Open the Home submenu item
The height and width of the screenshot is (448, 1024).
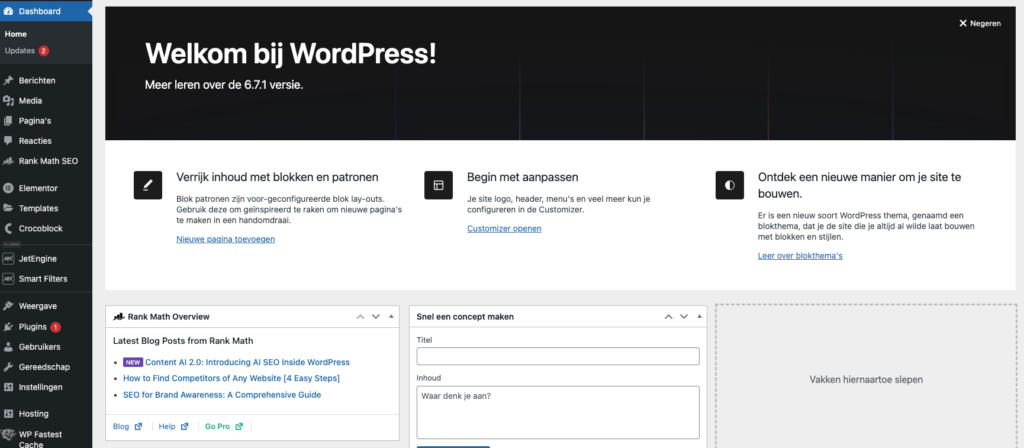16,34
